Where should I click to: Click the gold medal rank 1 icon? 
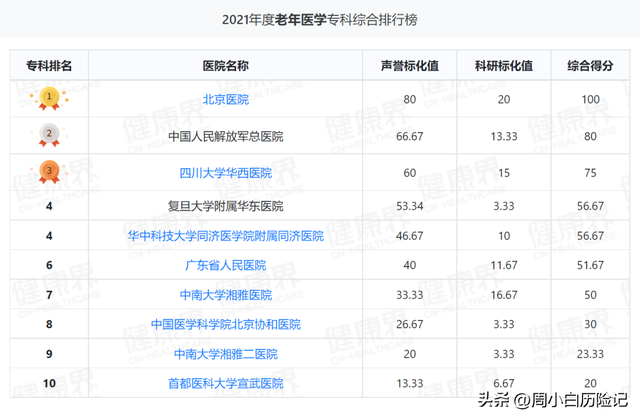49,98
